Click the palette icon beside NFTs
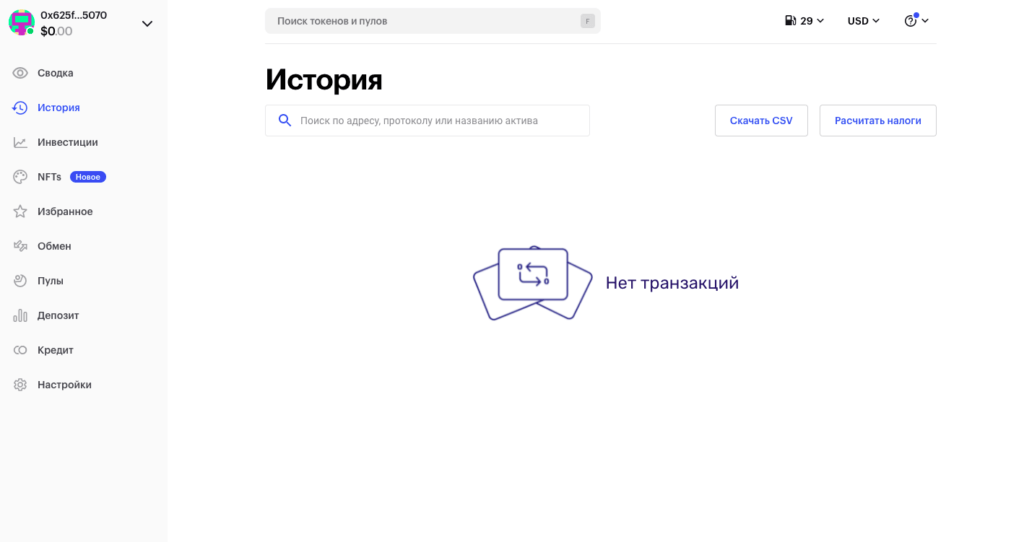This screenshot has height=542, width=1024. [20, 177]
